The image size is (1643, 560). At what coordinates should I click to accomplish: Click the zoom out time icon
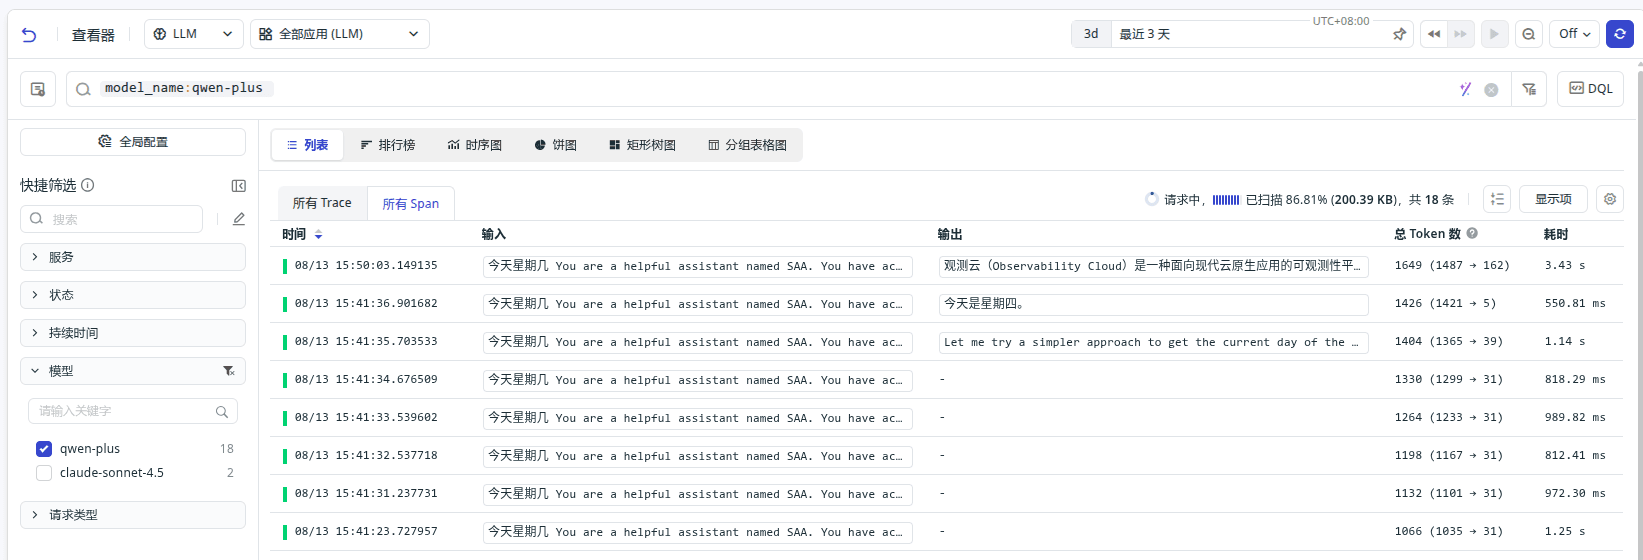[x=1529, y=34]
